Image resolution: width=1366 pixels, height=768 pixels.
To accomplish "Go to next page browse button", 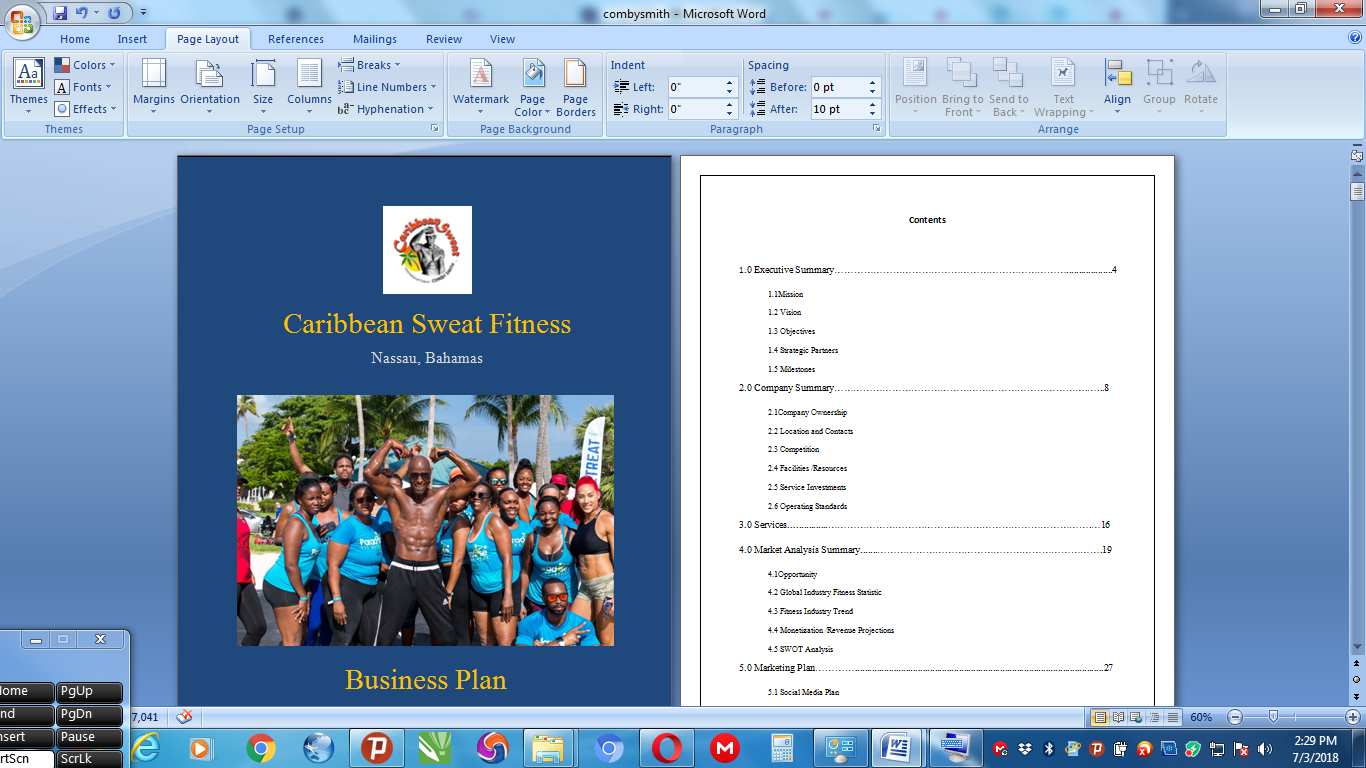I will (x=1357, y=695).
